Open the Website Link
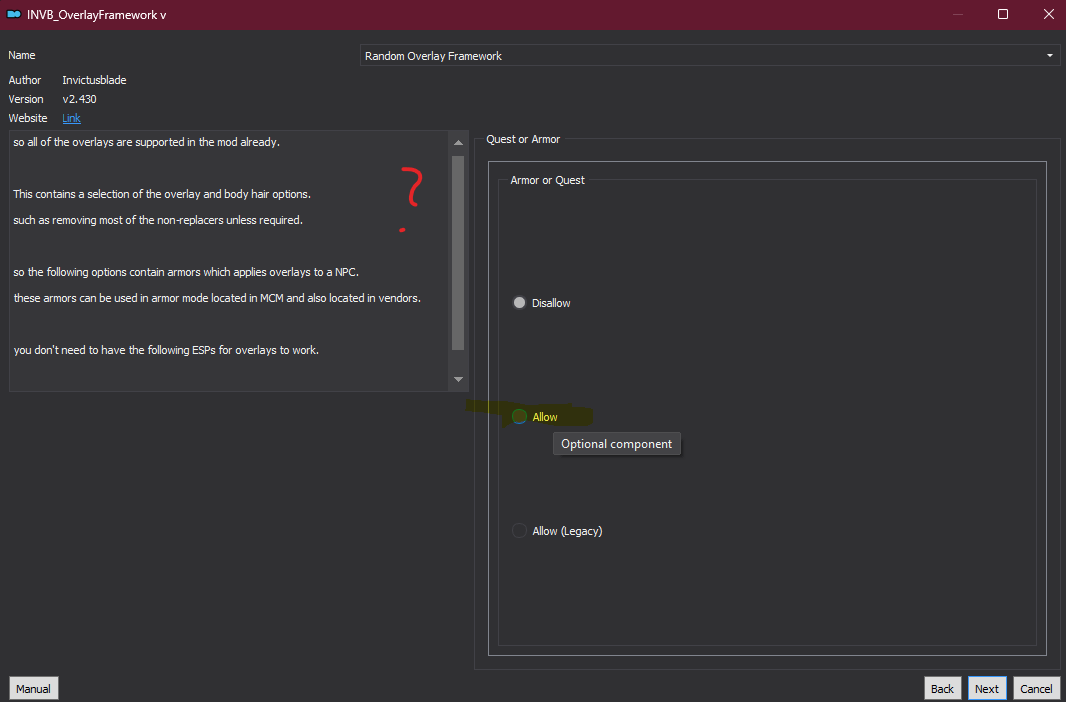This screenshot has height=702, width=1066. (71, 118)
